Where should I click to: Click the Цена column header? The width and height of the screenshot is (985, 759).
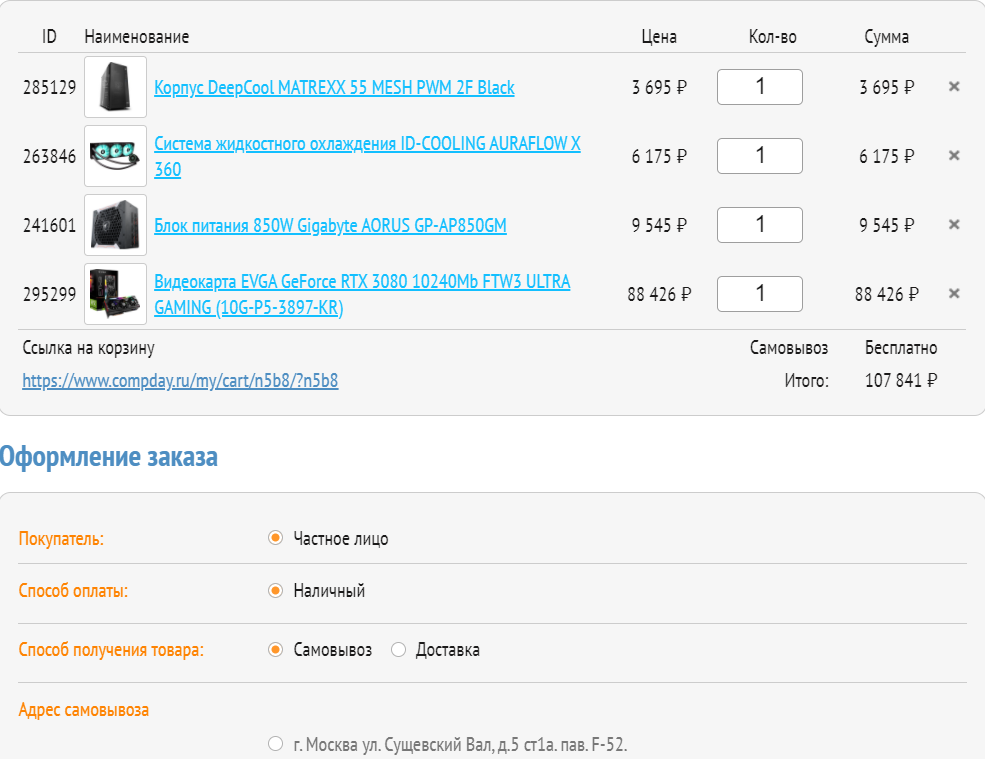point(659,37)
